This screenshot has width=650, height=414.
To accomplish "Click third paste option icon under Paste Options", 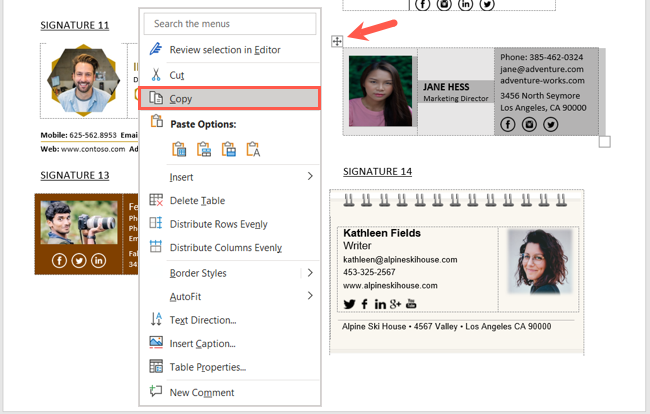I will click(x=228, y=149).
